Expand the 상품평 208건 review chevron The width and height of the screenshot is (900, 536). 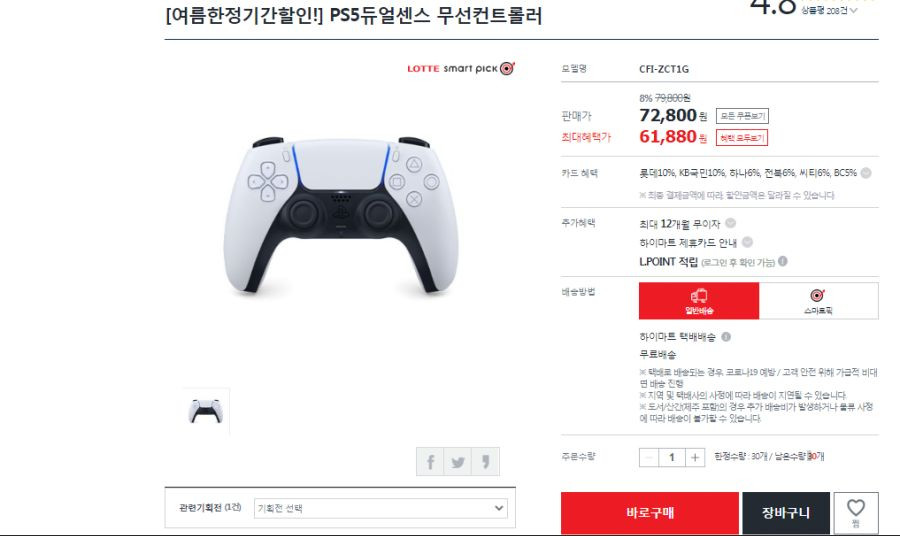tap(854, 11)
